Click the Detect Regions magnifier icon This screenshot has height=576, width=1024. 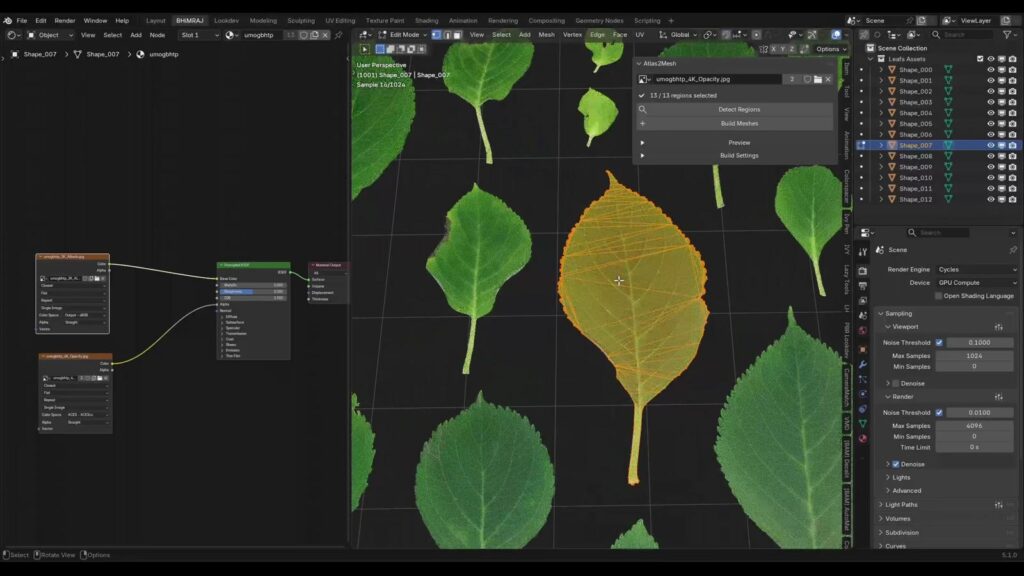643,110
